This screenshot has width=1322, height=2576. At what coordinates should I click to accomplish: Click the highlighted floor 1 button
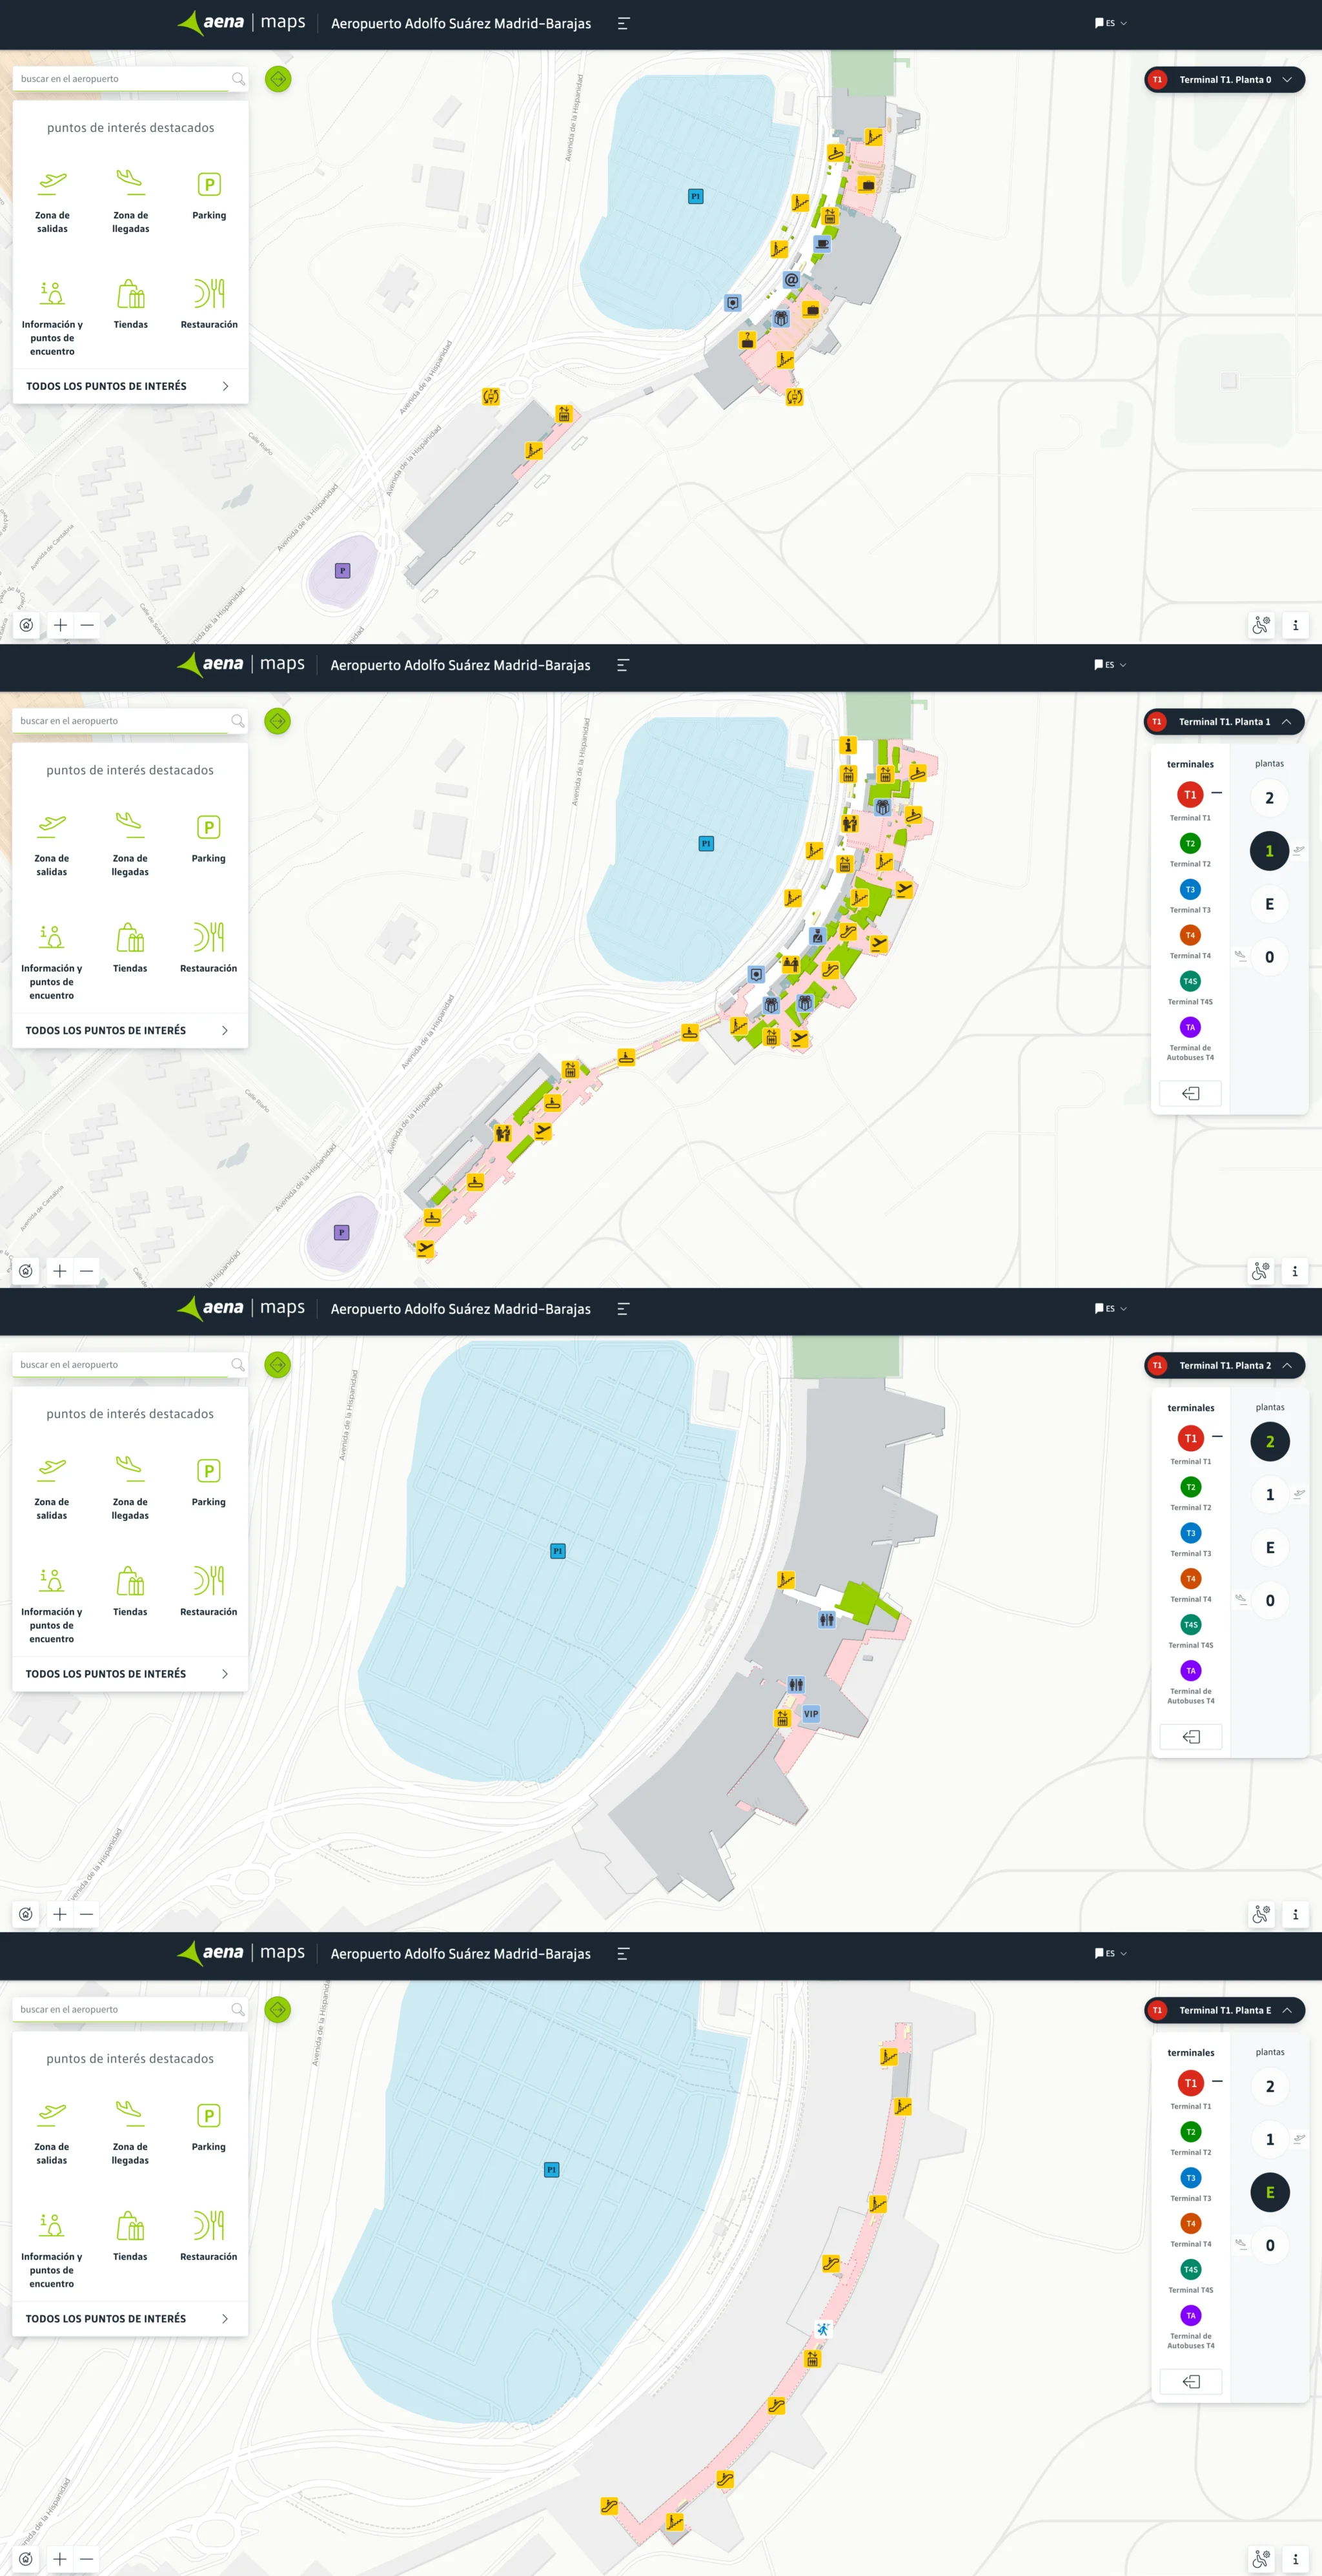1269,851
